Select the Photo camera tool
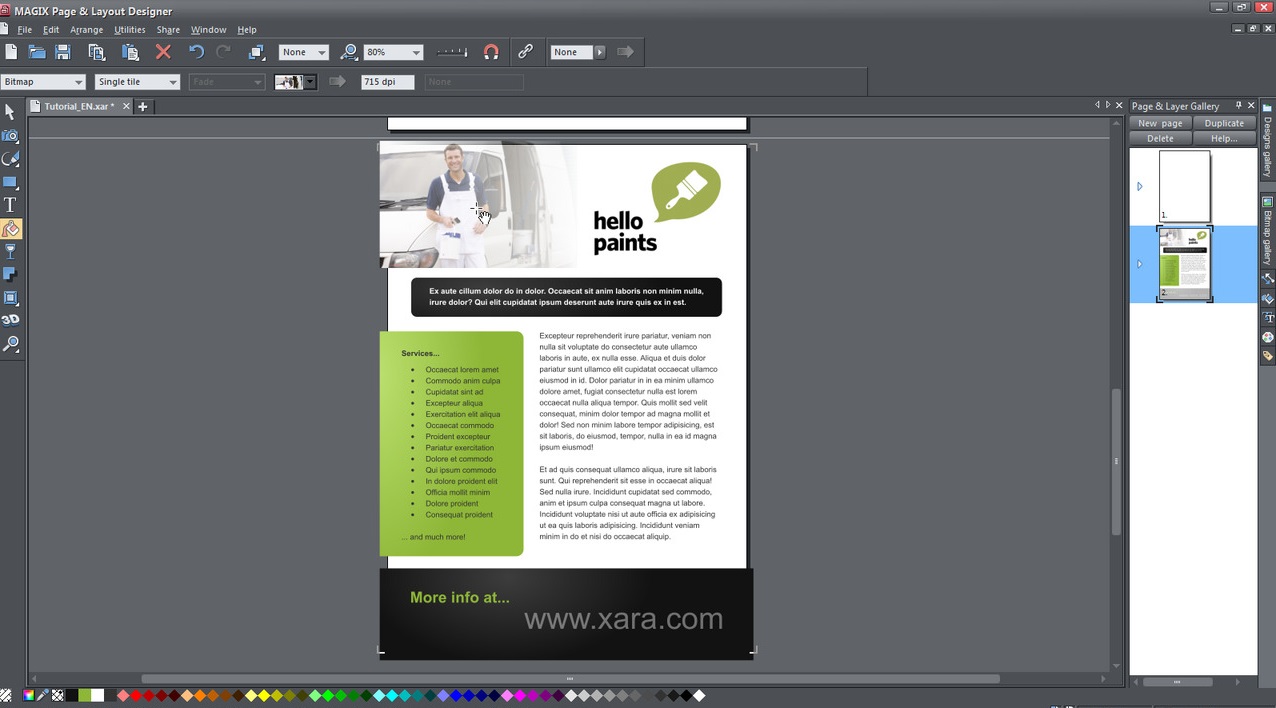Viewport: 1276px width, 708px height. click(x=10, y=135)
